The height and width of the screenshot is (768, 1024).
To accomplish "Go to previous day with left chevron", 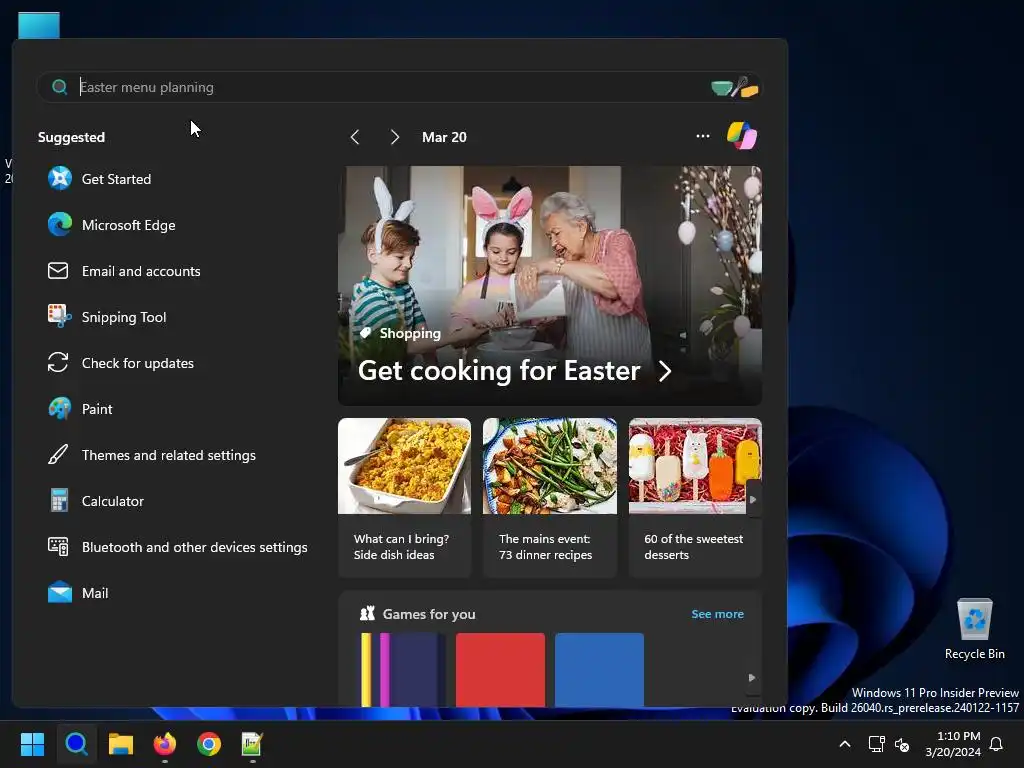I will tap(355, 137).
